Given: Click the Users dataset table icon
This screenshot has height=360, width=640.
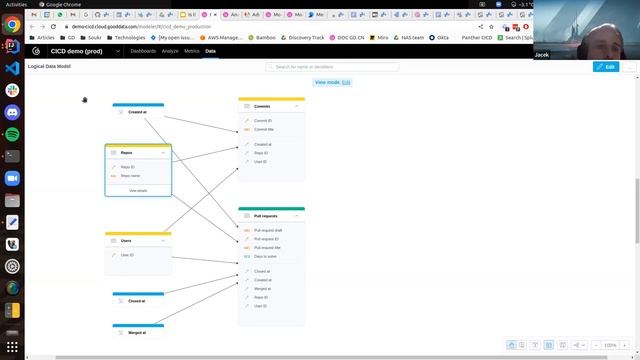Looking at the screenshot, I should click(113, 241).
